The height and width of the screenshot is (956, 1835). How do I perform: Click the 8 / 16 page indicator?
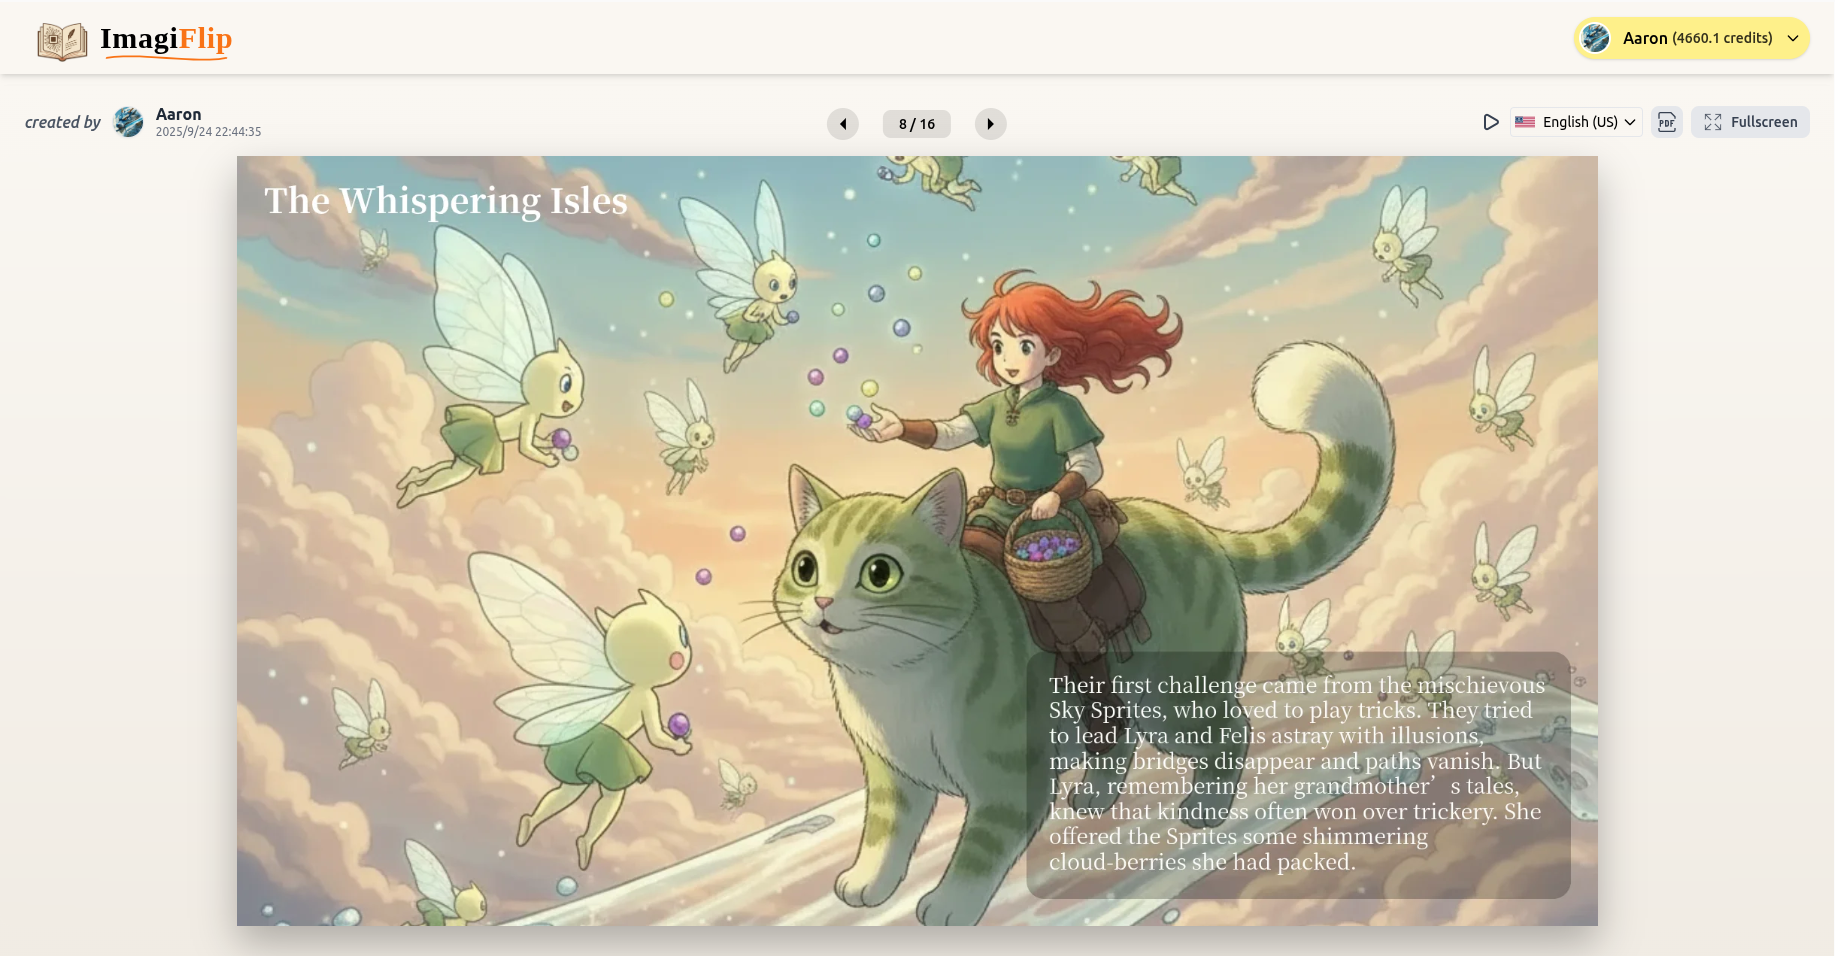(x=916, y=123)
